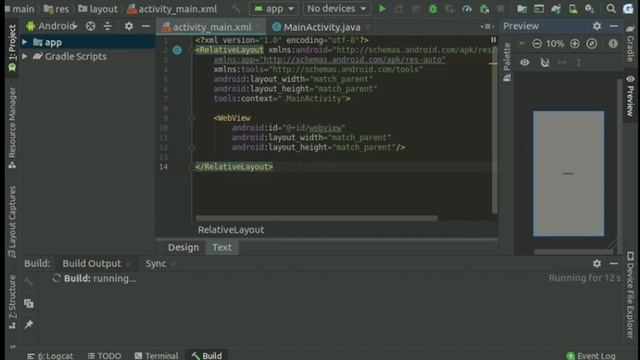
Task: Click the Debug app bug icon
Action: pos(433,9)
